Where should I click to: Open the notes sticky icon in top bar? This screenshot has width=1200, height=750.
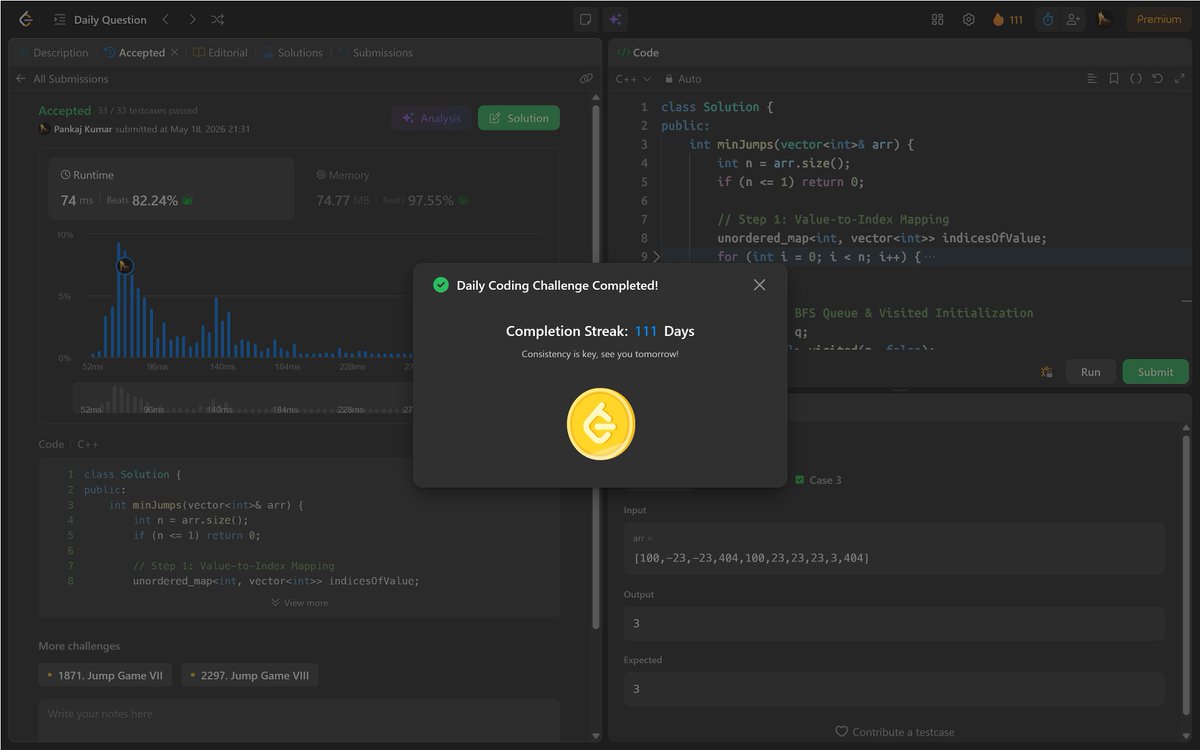pos(585,19)
